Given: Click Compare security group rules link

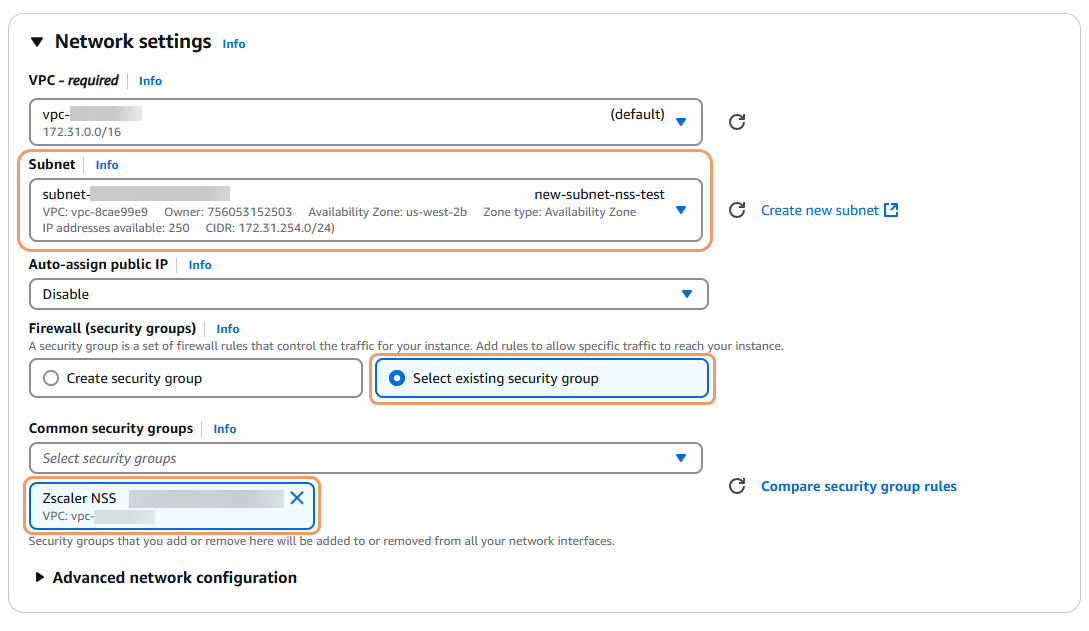Looking at the screenshot, I should tap(858, 486).
